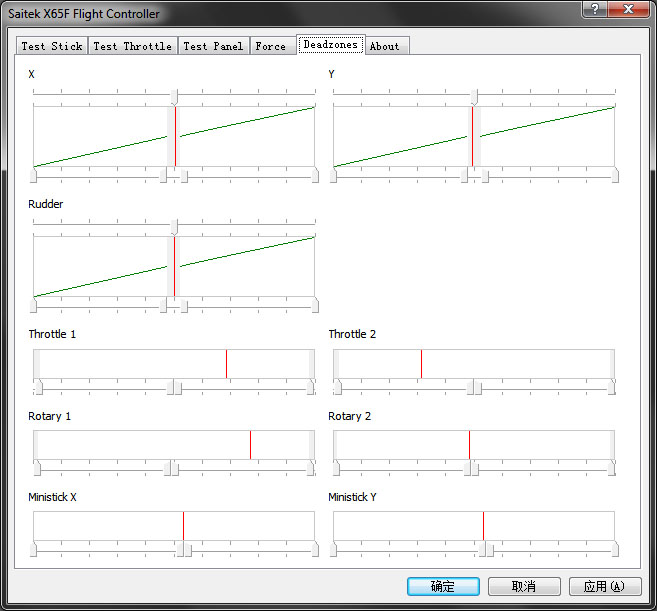The image size is (657, 611).
Task: Open the Test Throttle tab
Action: tap(133, 46)
